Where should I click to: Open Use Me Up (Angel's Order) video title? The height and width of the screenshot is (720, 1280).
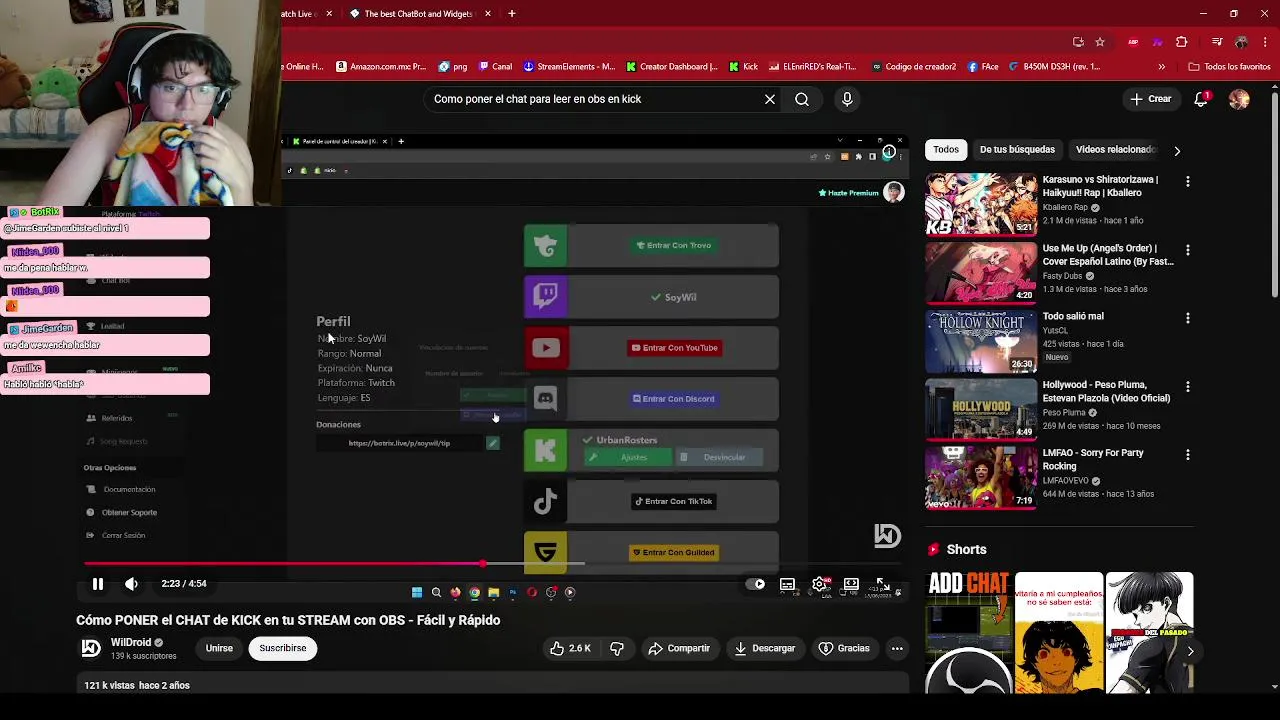tap(1108, 255)
